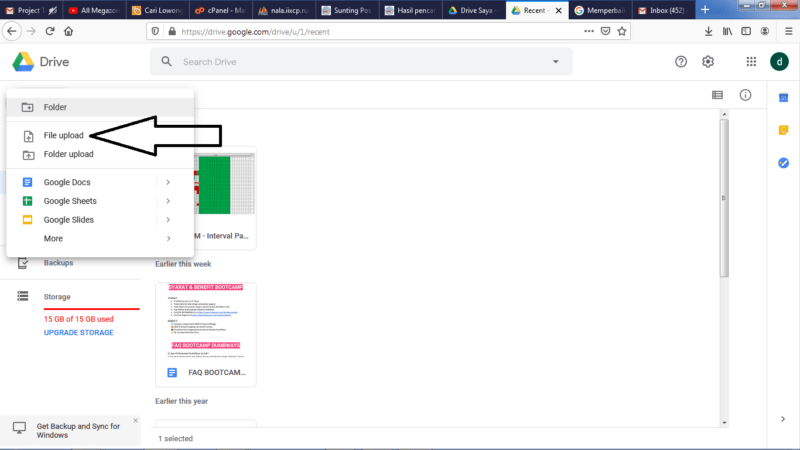
Task: Click the file list vertical scrollbar
Action: click(724, 197)
